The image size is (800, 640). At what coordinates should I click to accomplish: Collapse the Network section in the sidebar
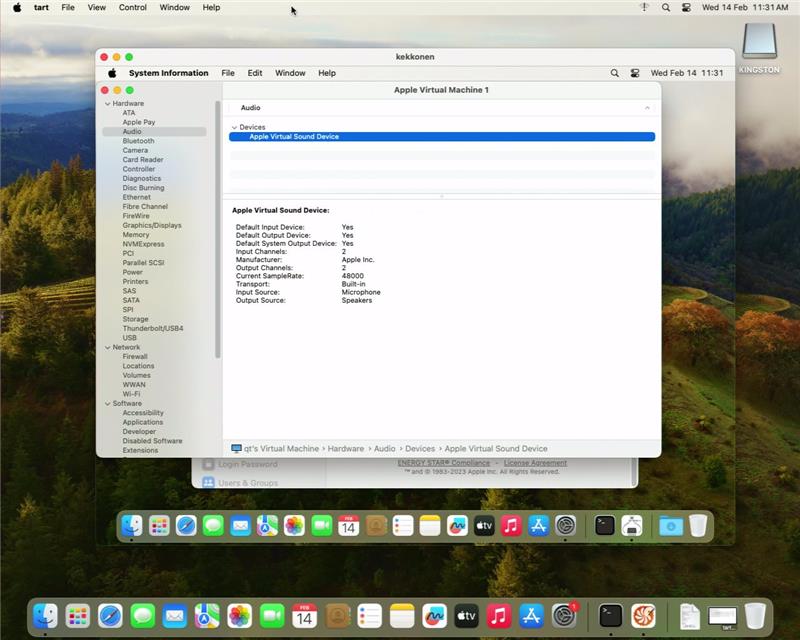point(108,347)
